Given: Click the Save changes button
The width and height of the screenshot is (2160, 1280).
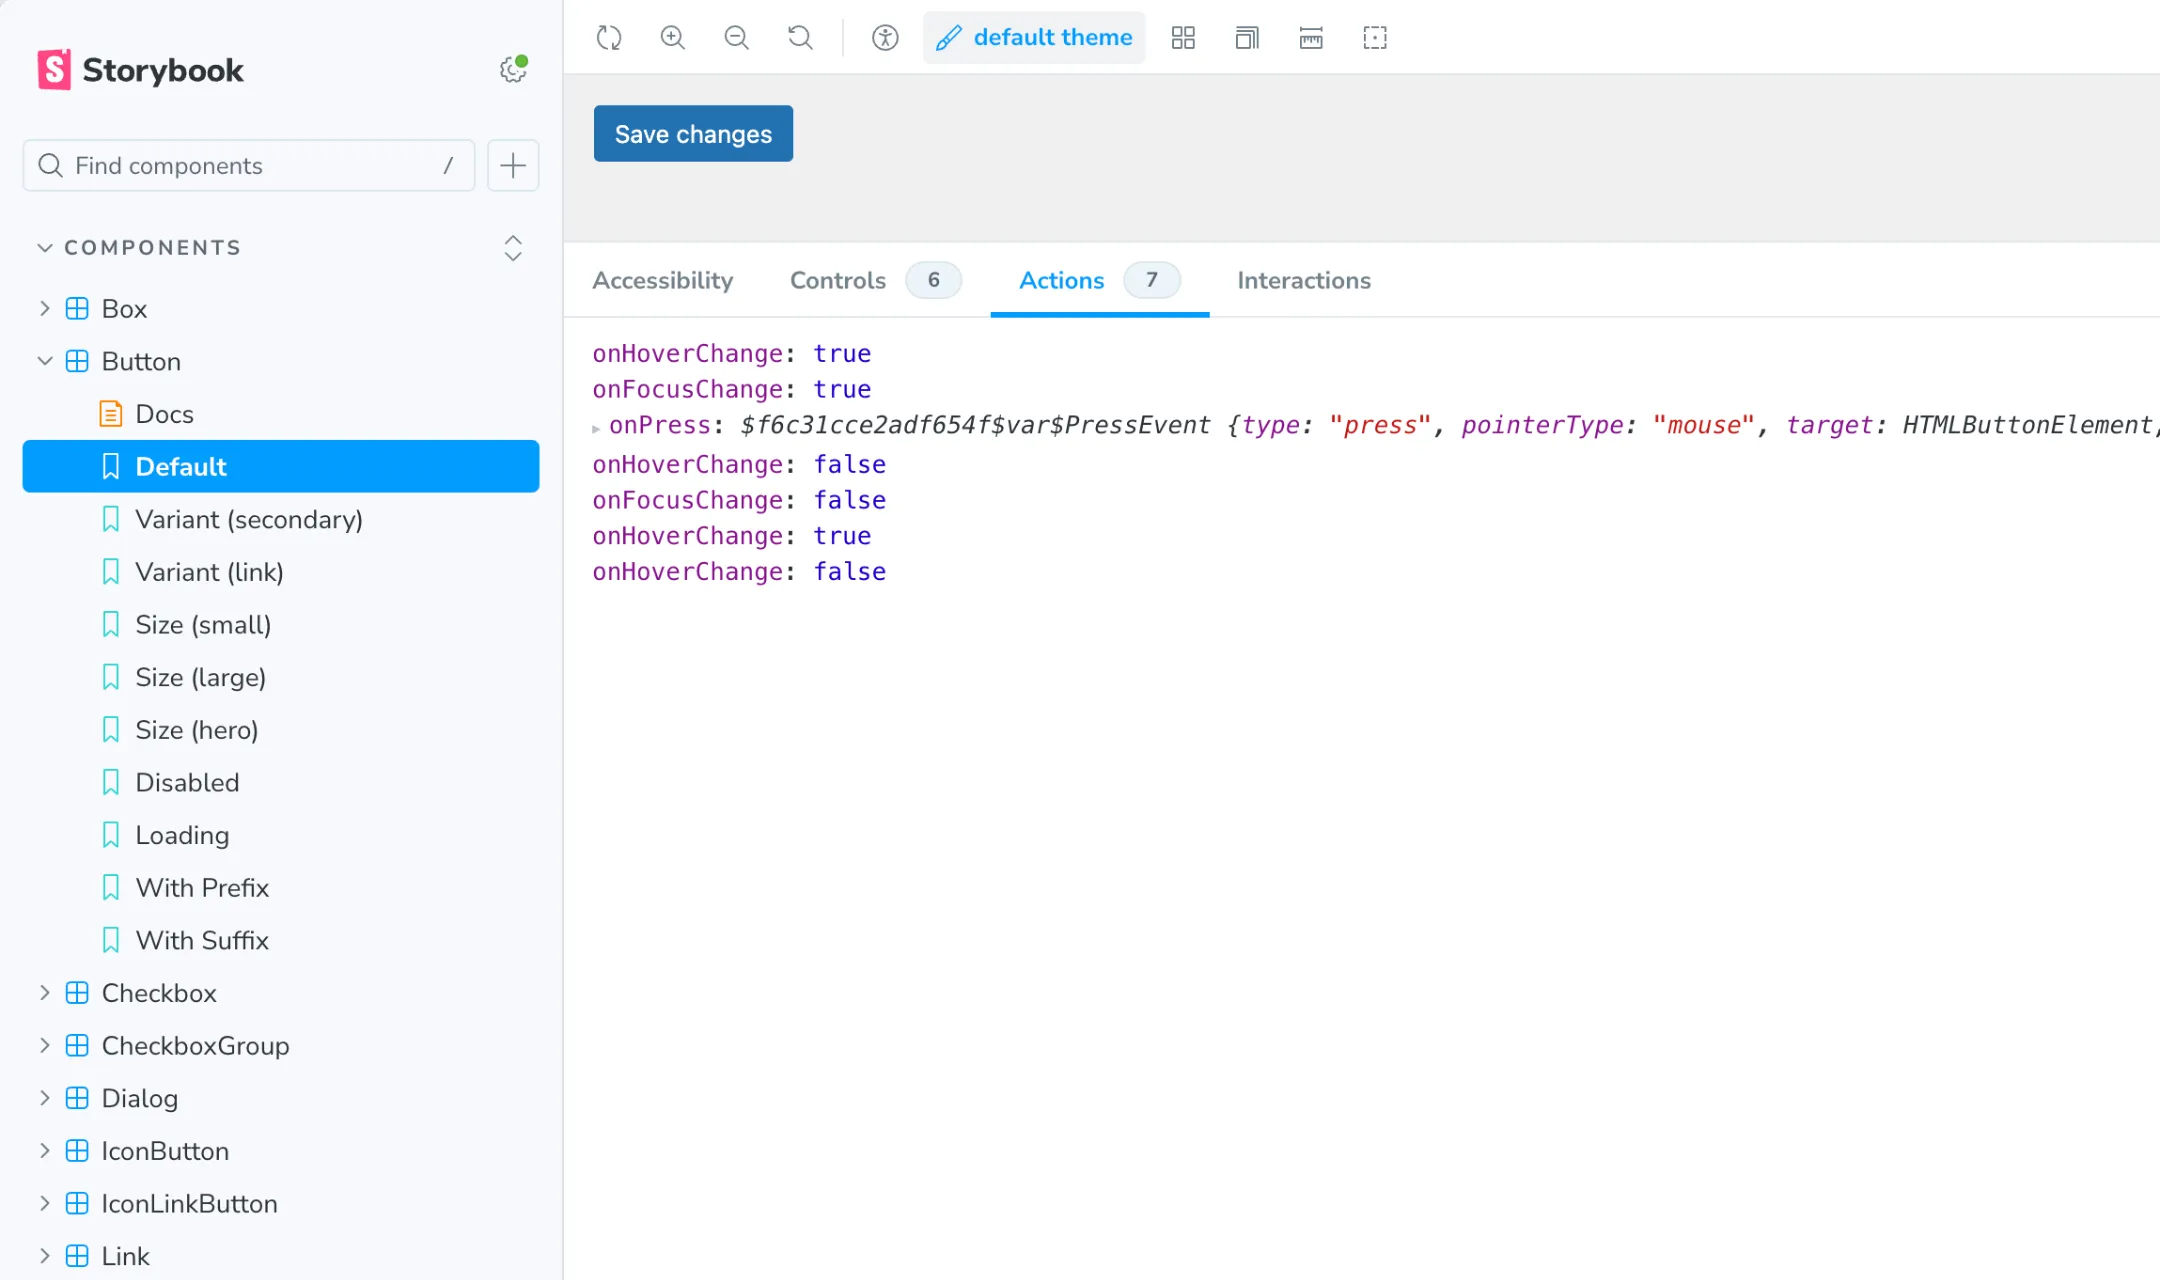Looking at the screenshot, I should (693, 134).
